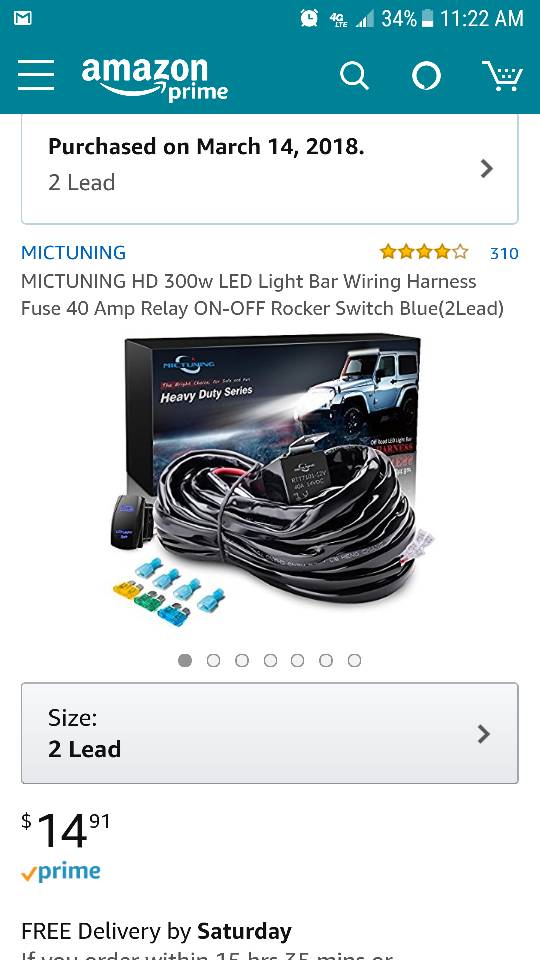This screenshot has width=540, height=960.
Task: Tap the alarm clock status icon
Action: click(x=309, y=18)
